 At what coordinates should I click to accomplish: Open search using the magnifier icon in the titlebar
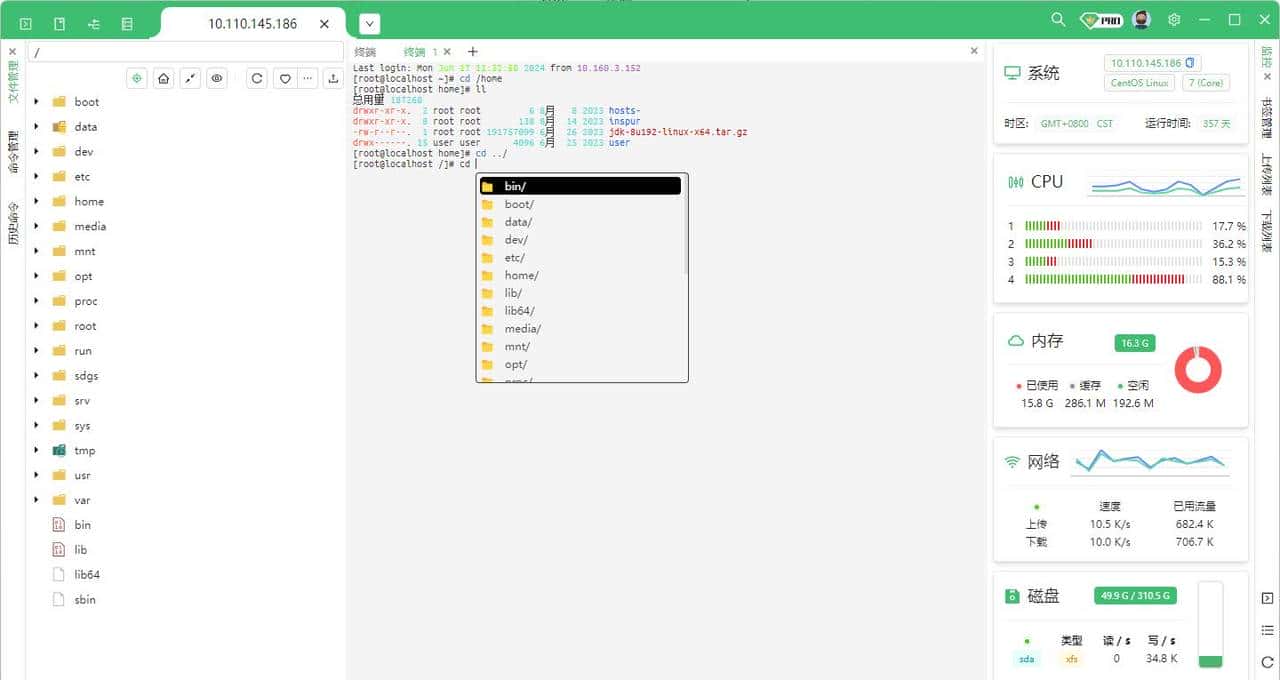click(x=1056, y=19)
